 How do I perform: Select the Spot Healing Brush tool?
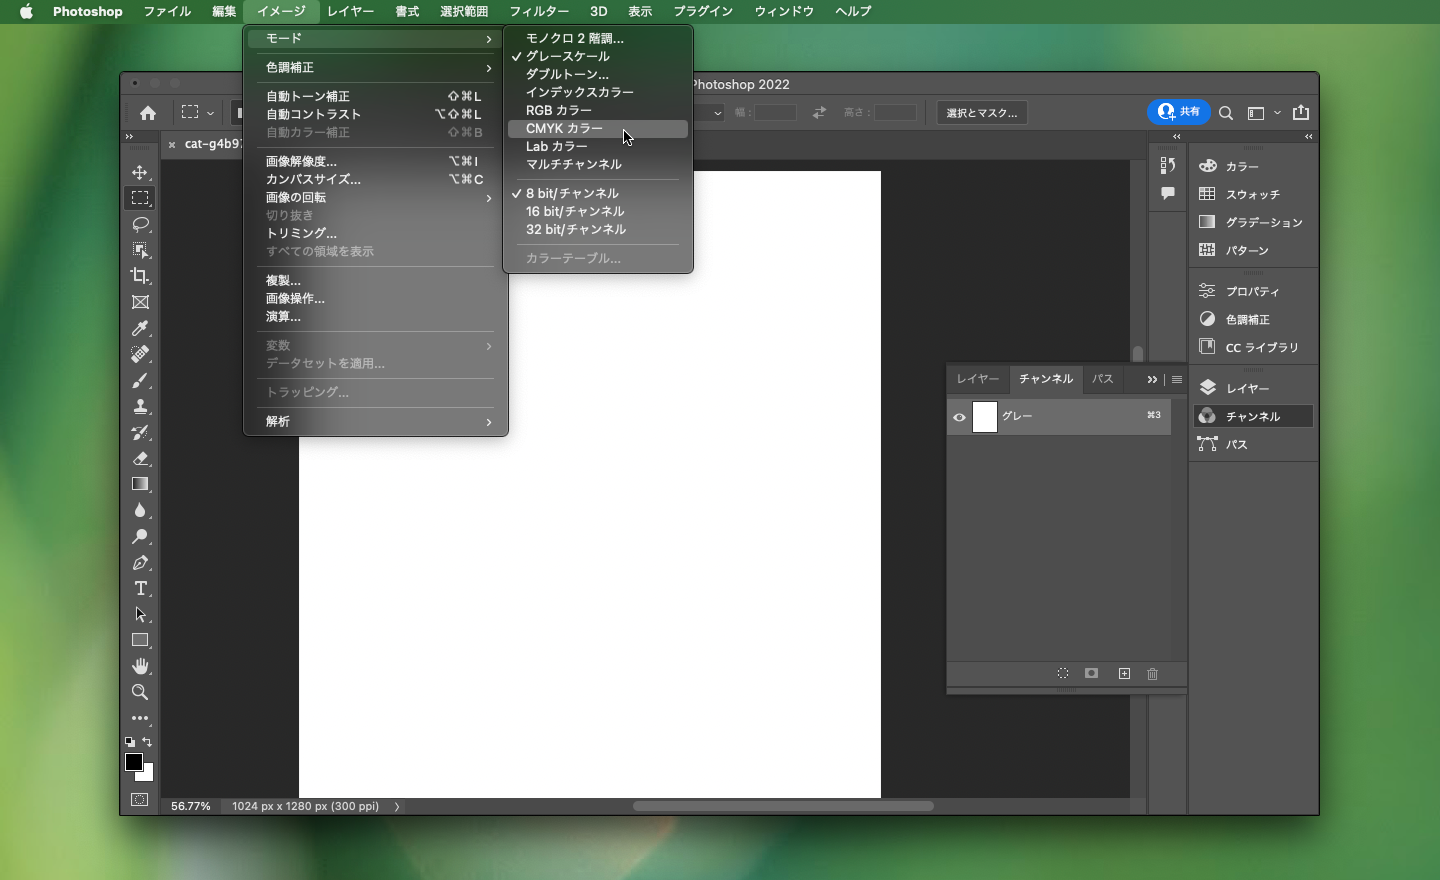tap(140, 355)
